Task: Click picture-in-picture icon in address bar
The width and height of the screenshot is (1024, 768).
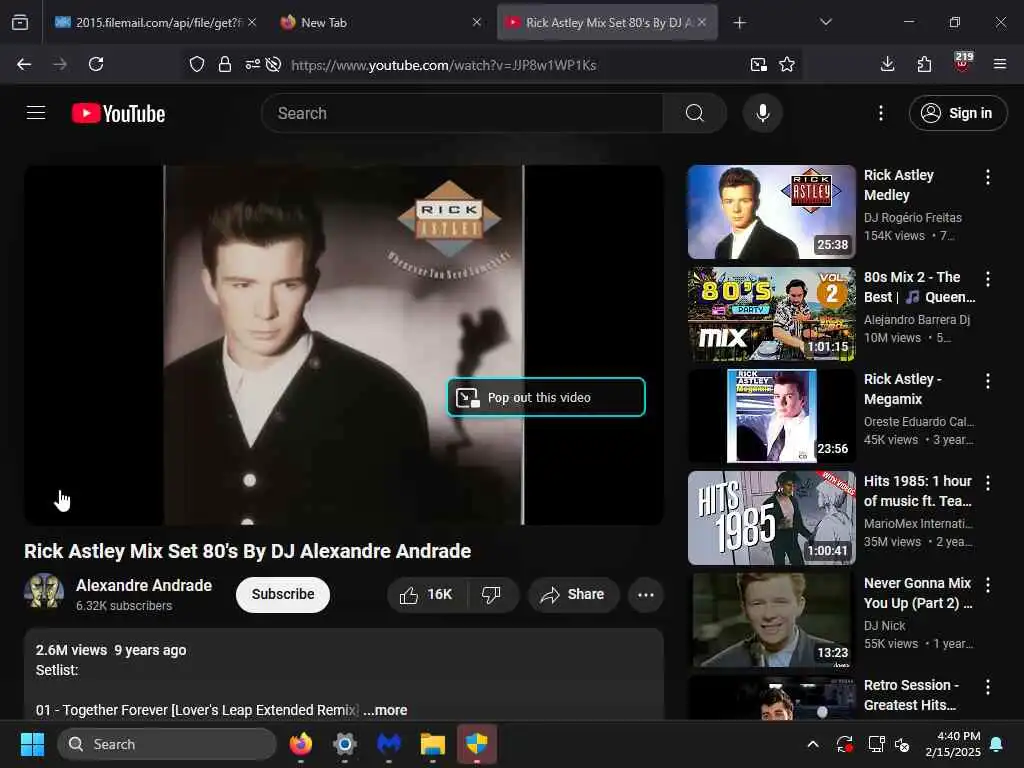Action: 758,64
